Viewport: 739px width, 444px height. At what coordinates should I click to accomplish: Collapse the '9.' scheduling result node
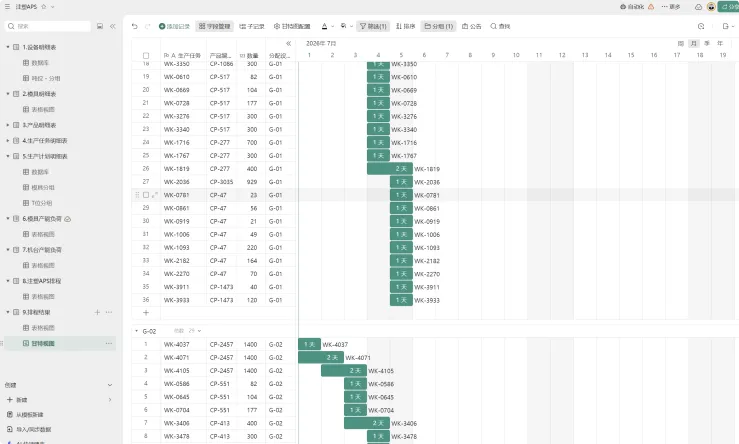click(x=8, y=312)
